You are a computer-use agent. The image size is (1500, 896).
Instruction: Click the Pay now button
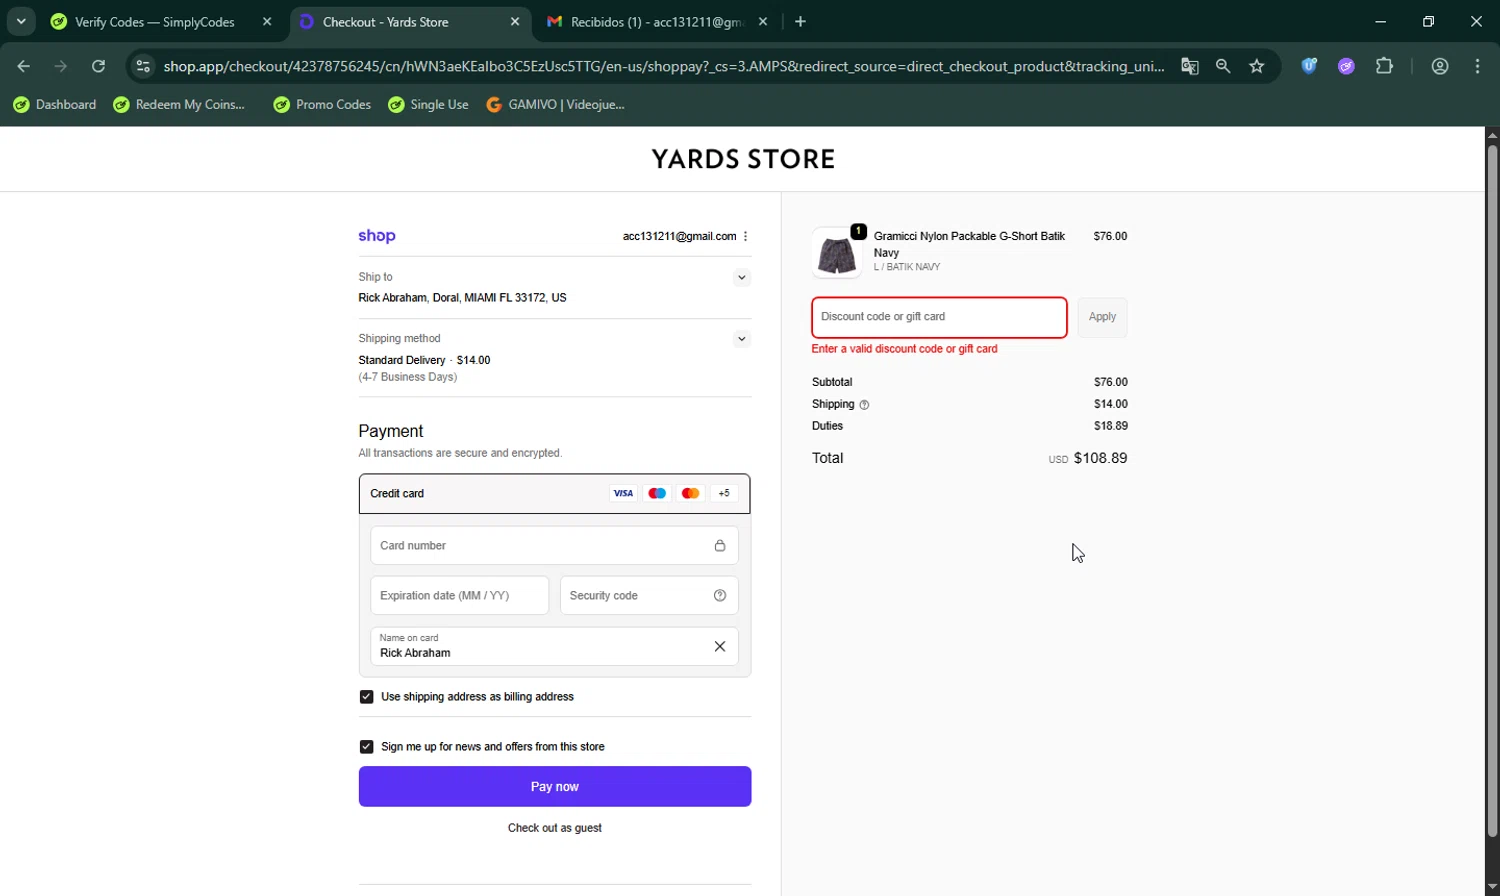[x=555, y=787]
